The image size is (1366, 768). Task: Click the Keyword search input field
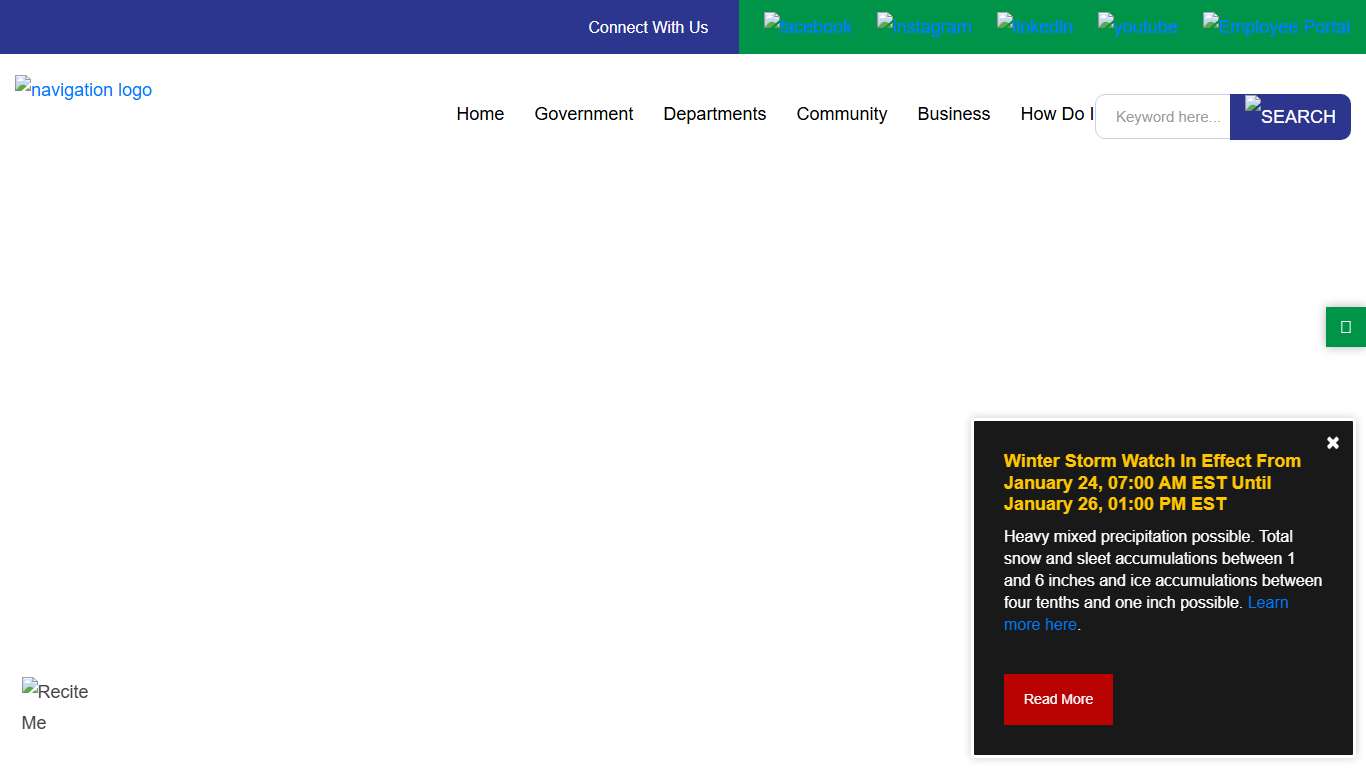tap(1165, 117)
